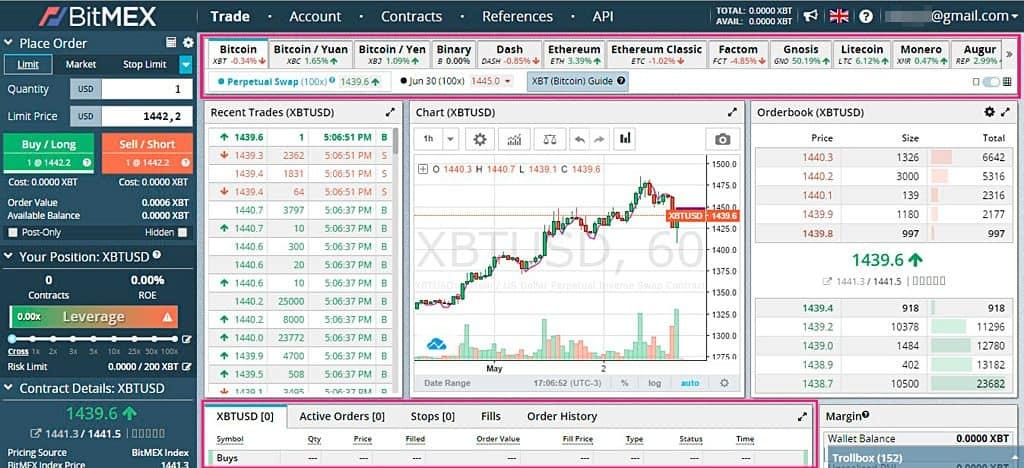
Task: Select the Limit order type
Action: pos(27,64)
